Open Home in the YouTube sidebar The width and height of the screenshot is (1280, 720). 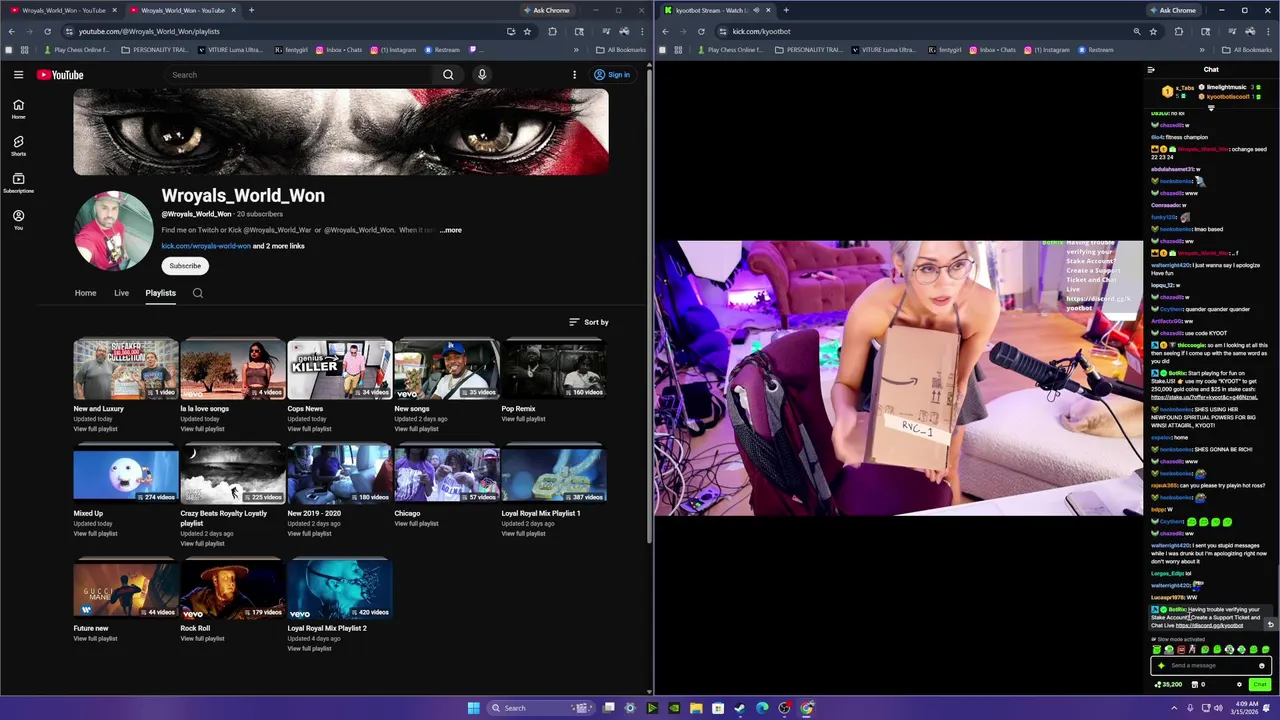coord(18,109)
